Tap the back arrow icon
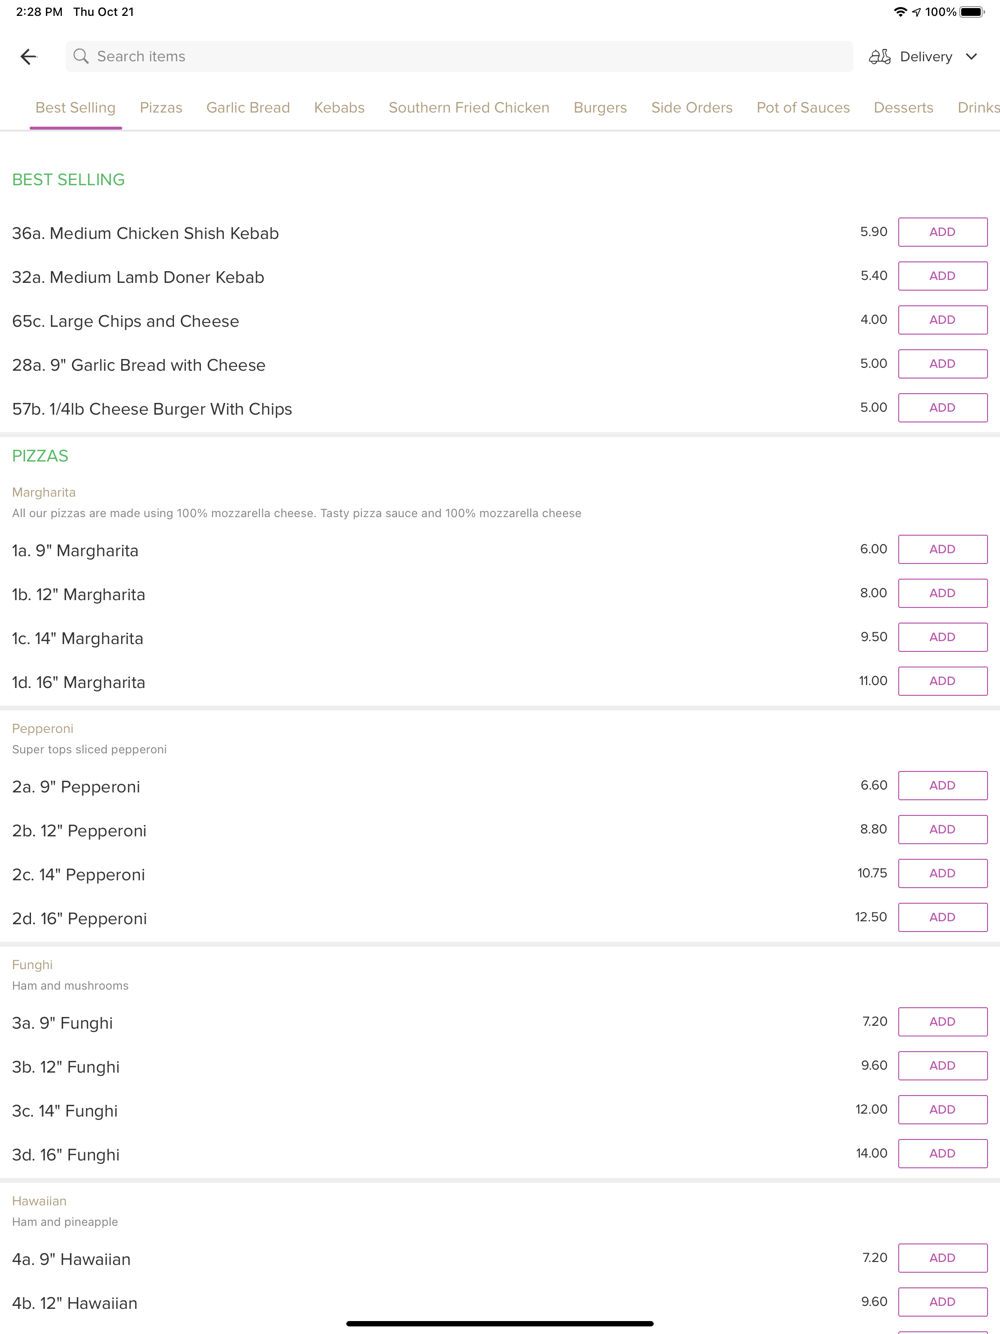 28,57
